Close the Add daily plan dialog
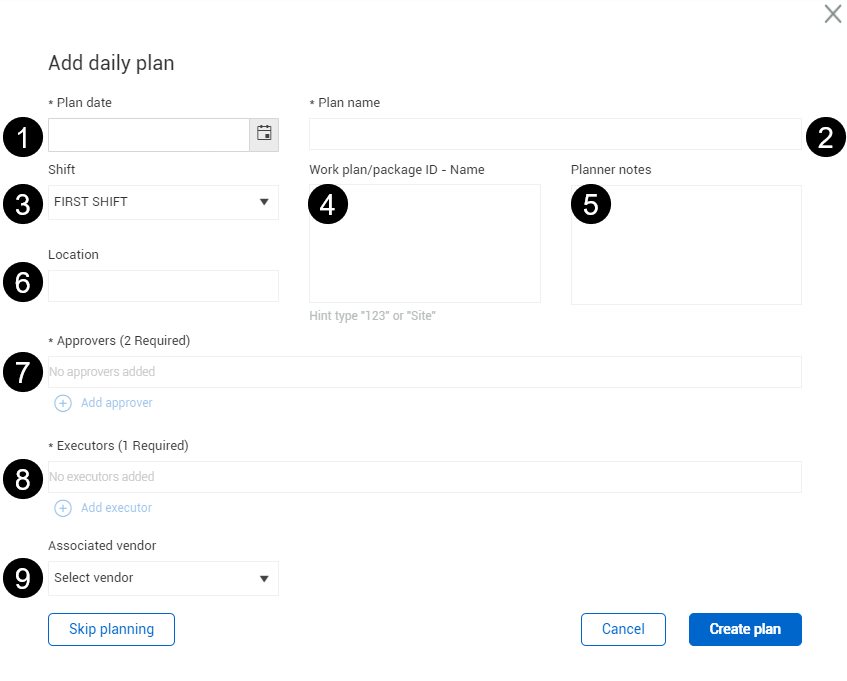 click(x=833, y=14)
